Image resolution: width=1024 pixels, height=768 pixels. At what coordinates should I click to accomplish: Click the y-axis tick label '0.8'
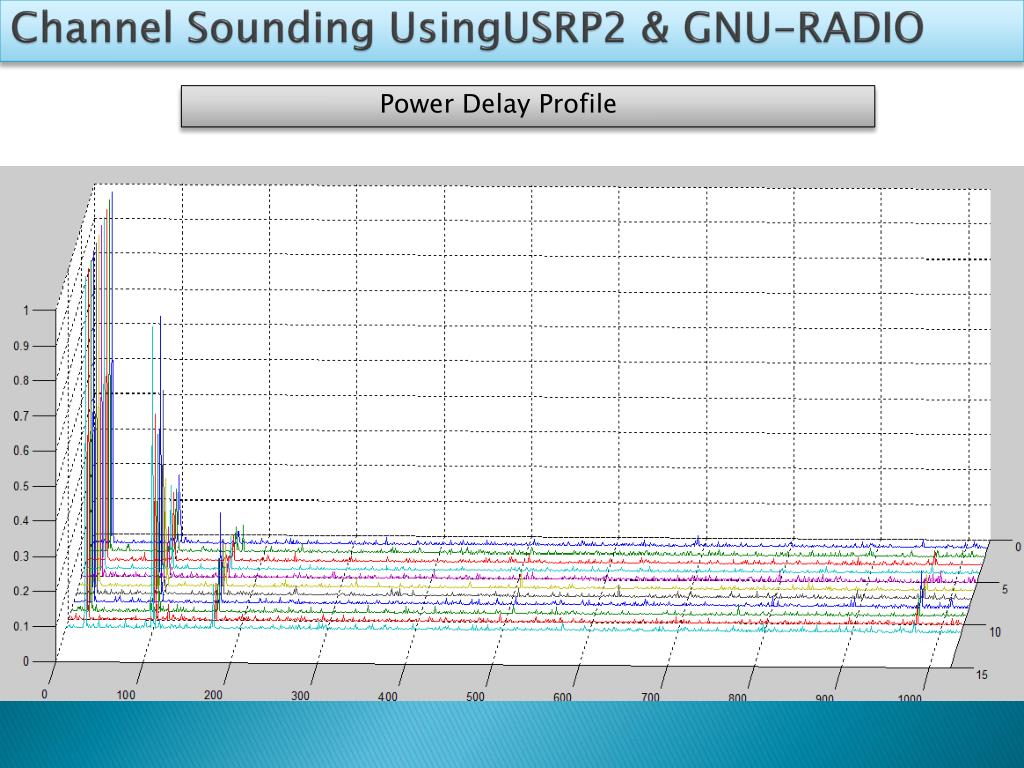point(22,380)
